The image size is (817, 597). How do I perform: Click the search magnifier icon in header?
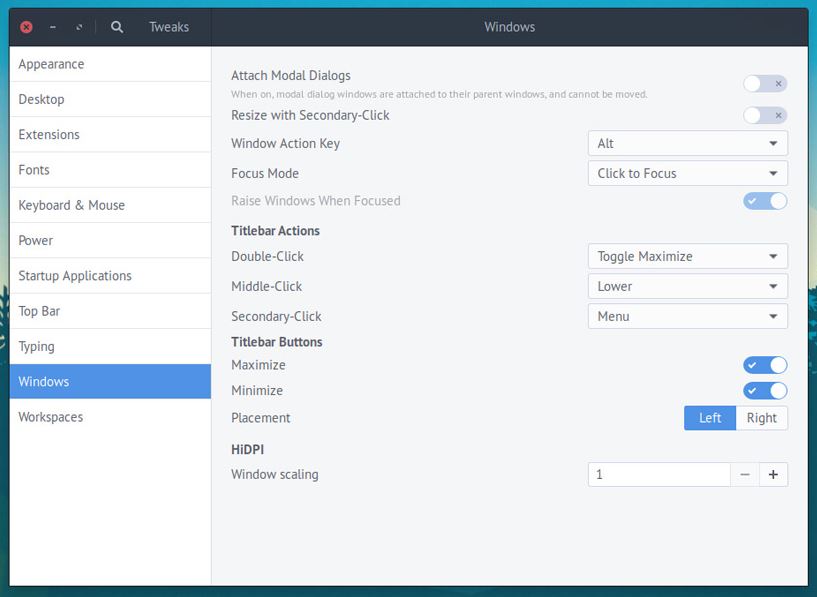click(117, 27)
